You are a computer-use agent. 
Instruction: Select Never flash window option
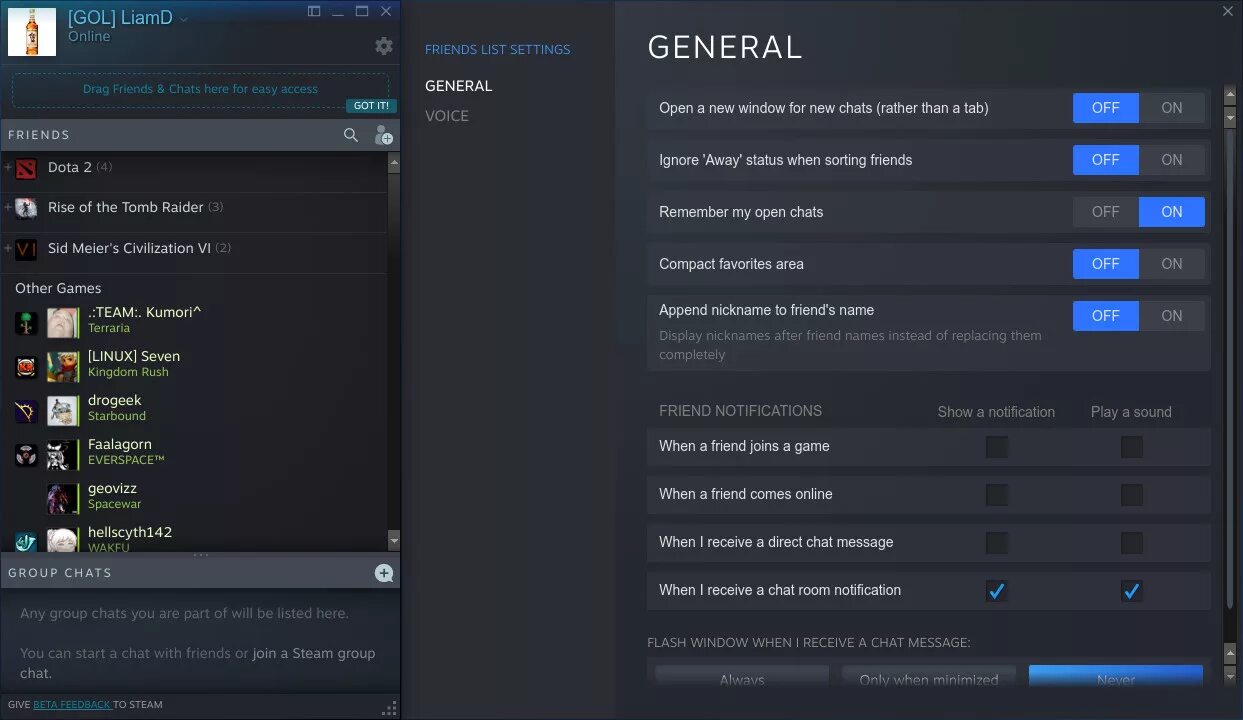1116,675
